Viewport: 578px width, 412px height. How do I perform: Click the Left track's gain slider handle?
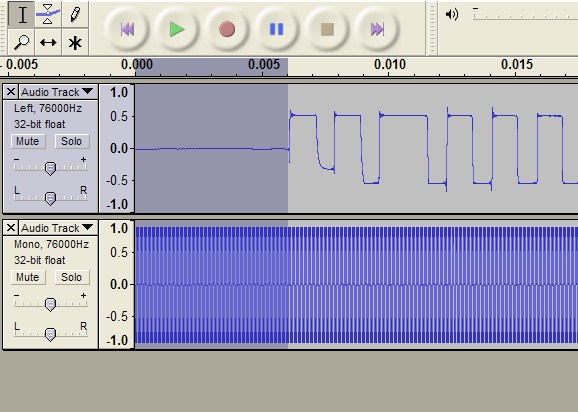pyautogui.click(x=50, y=168)
